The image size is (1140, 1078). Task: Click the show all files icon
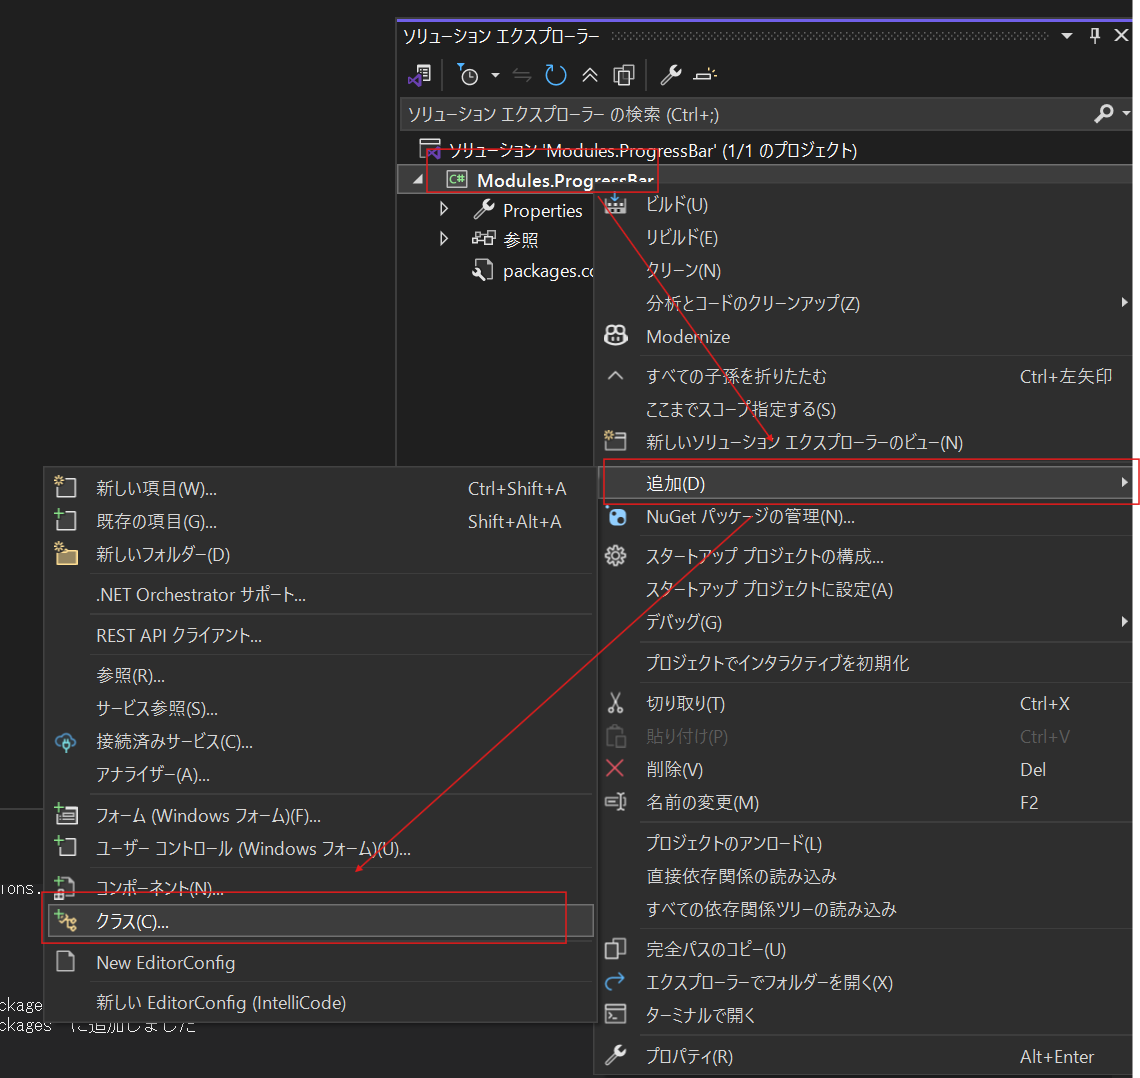tap(624, 75)
